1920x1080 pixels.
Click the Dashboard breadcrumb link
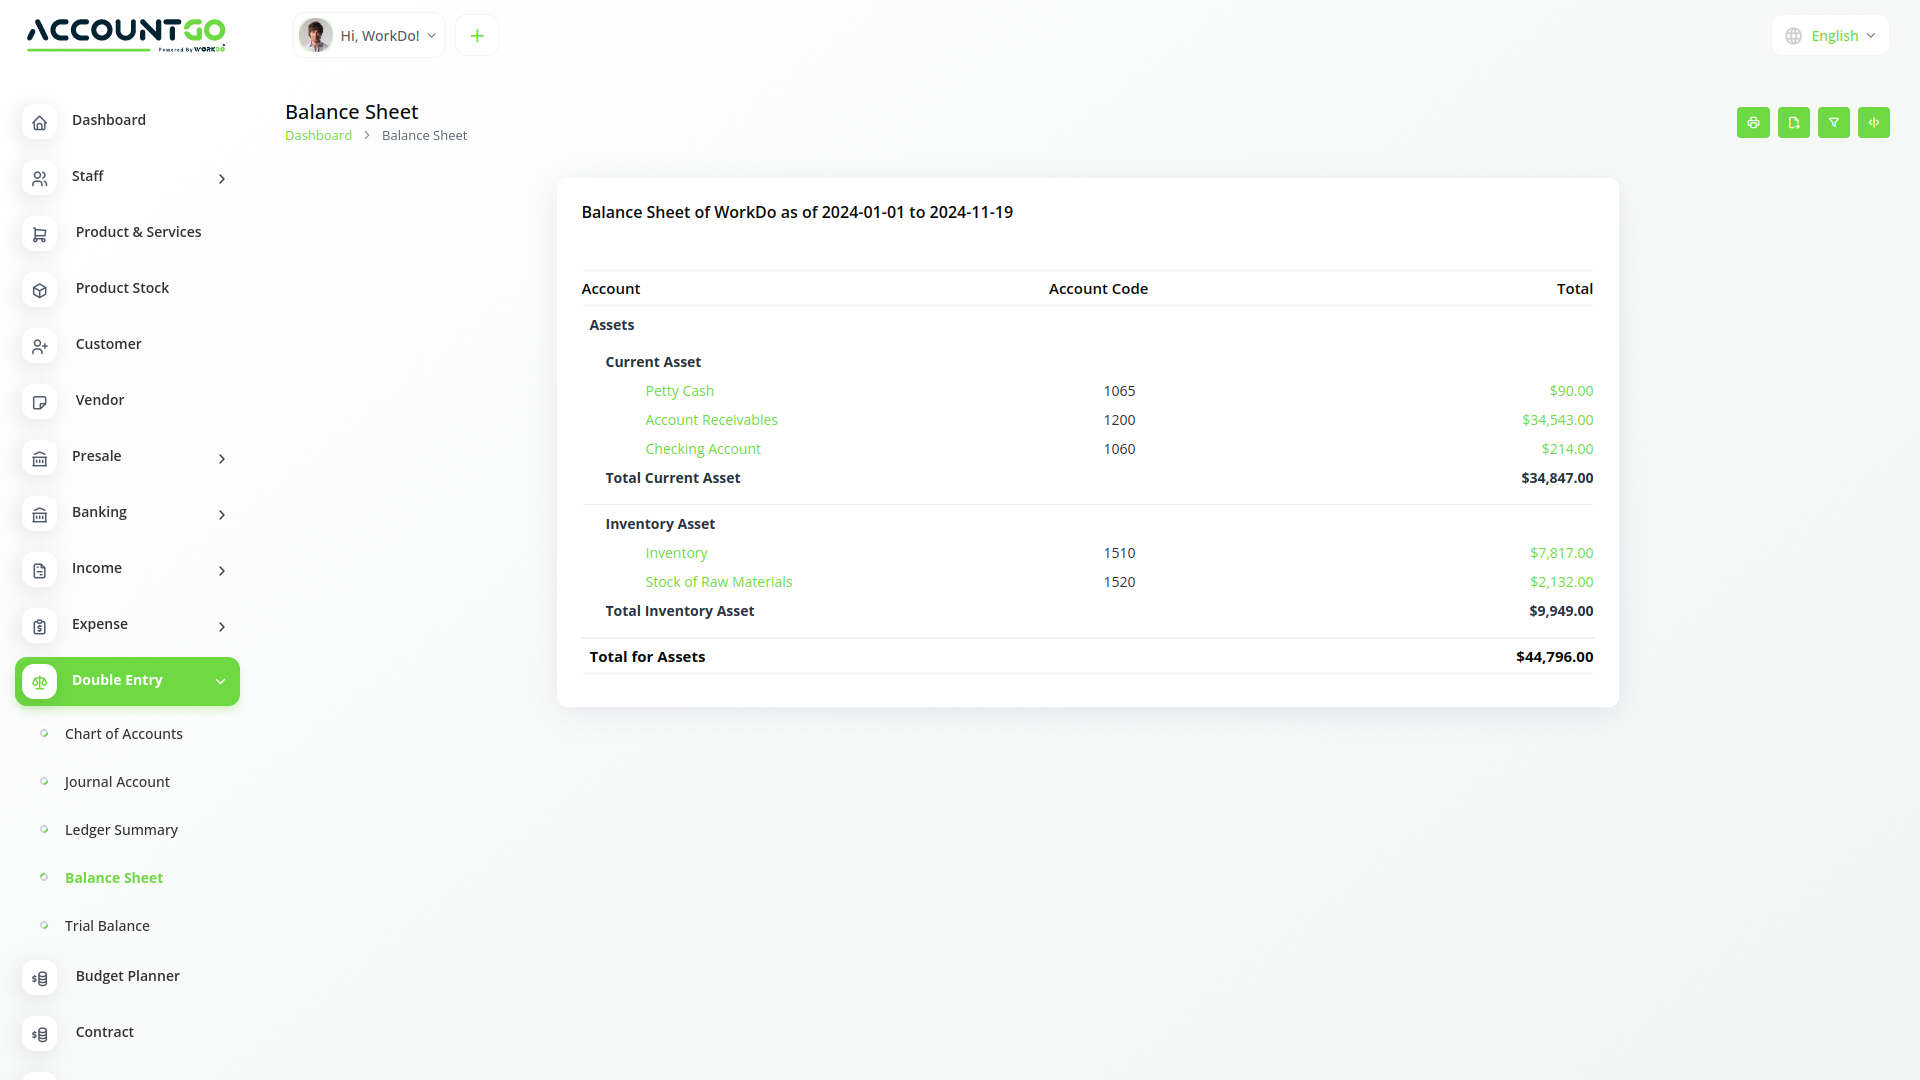pos(318,135)
